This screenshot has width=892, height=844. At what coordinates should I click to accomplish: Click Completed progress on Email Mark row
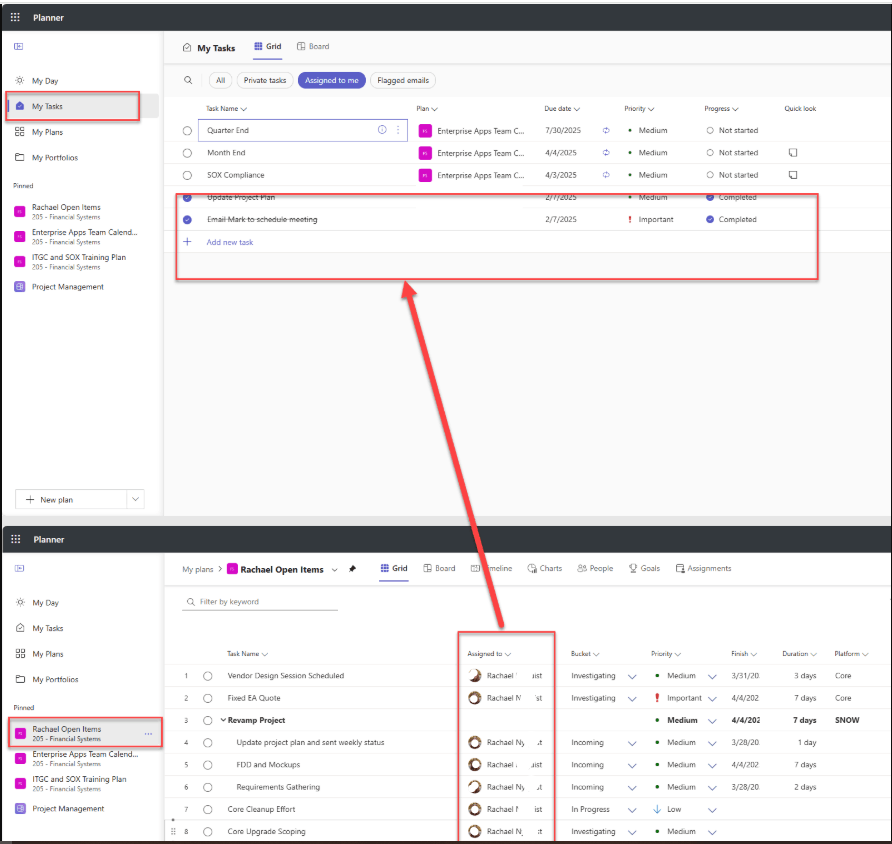click(732, 220)
